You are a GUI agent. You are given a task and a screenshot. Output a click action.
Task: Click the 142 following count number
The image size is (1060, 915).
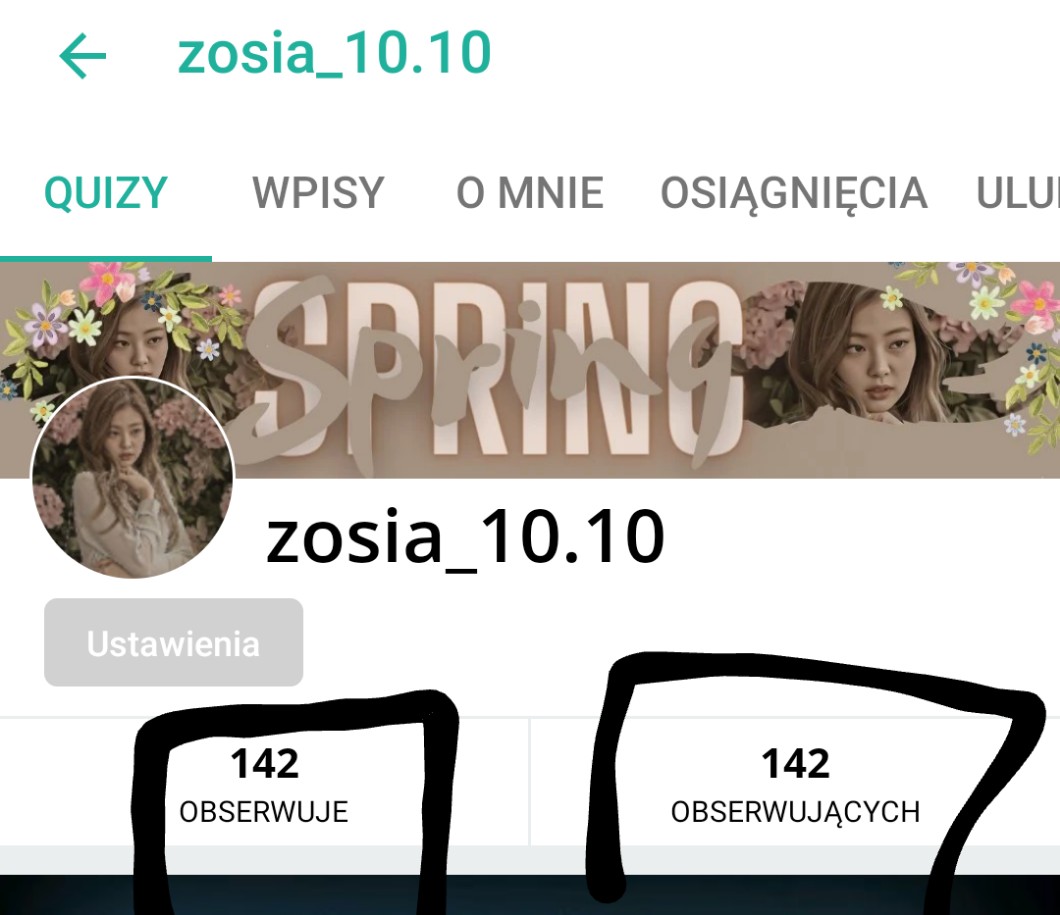(x=264, y=764)
